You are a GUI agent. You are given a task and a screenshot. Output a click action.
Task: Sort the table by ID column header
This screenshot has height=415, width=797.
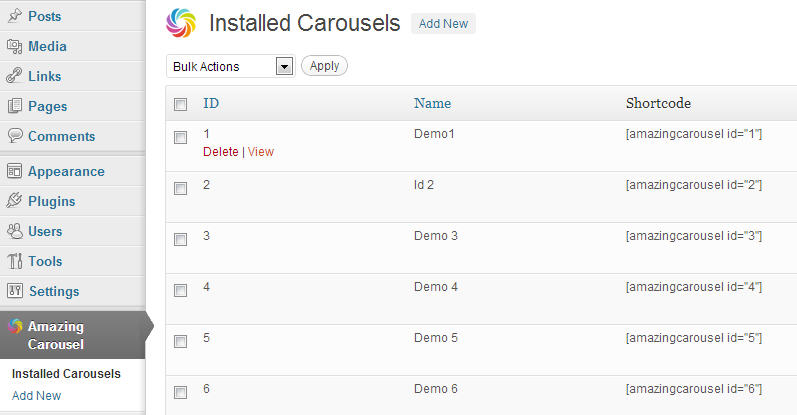coord(211,103)
